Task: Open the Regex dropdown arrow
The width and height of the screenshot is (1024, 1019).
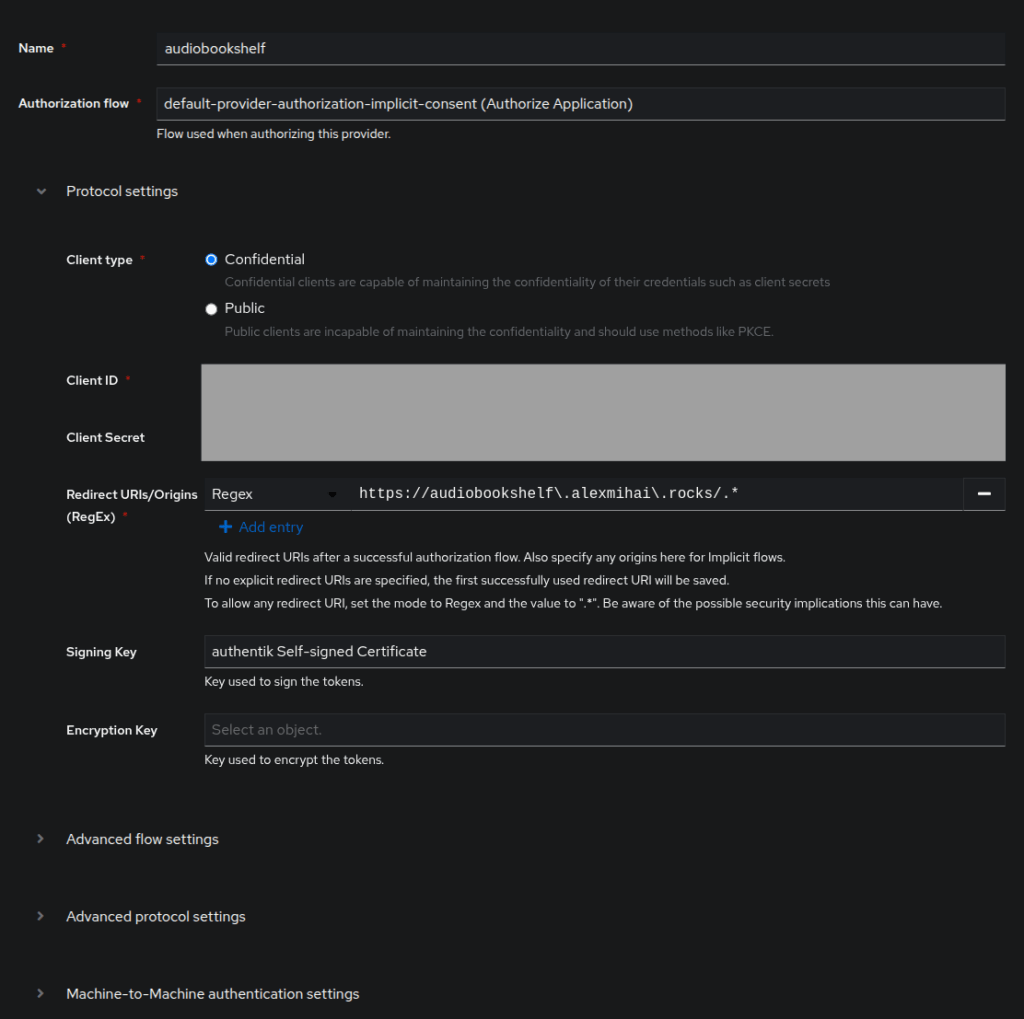Action: (332, 494)
